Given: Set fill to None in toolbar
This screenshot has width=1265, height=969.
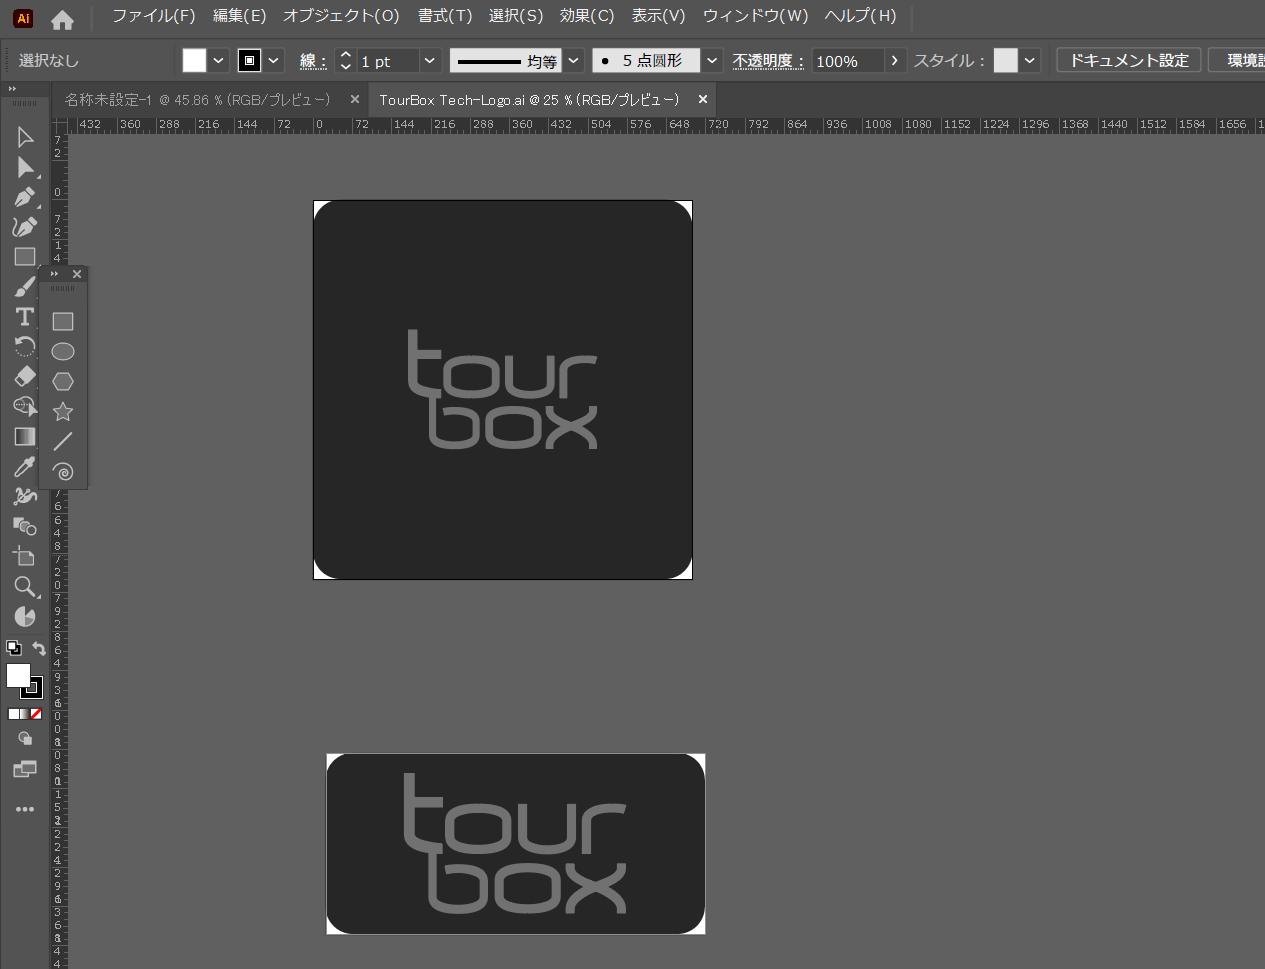Looking at the screenshot, I should [x=36, y=714].
